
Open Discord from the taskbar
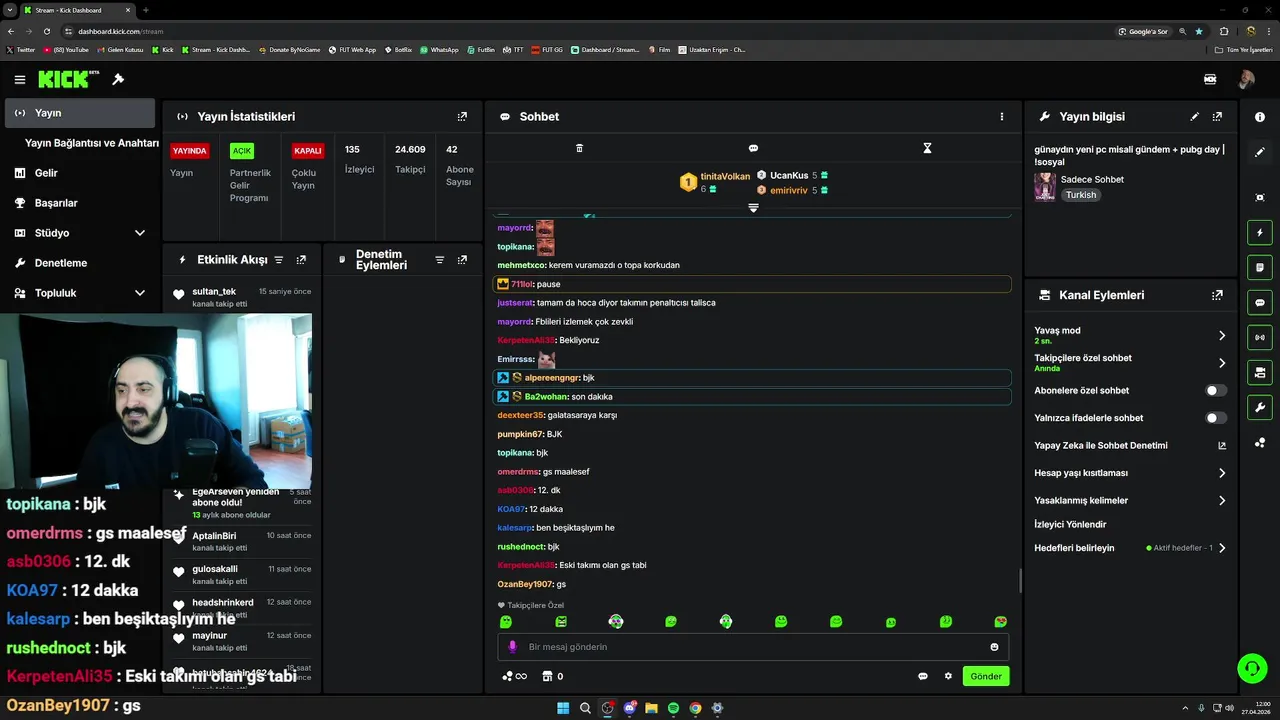630,708
